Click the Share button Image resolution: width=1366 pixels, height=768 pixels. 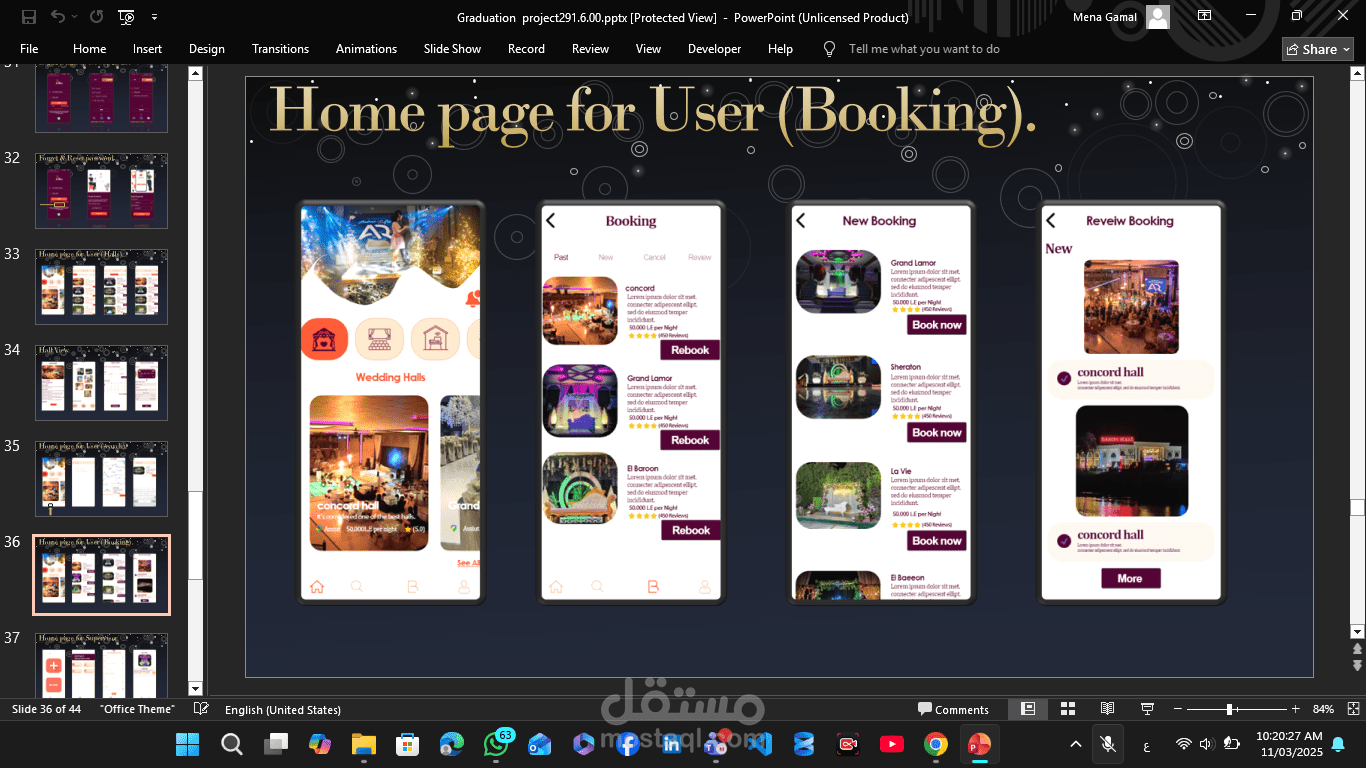coord(1317,49)
